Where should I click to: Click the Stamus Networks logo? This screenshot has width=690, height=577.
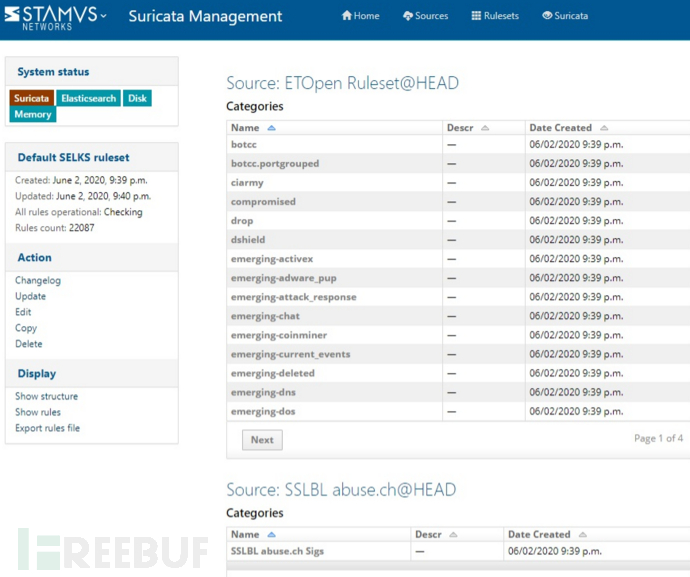click(x=51, y=18)
